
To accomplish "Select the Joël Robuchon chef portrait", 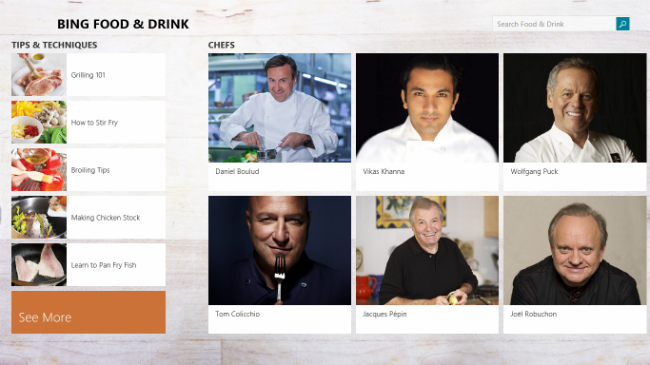I will [575, 251].
